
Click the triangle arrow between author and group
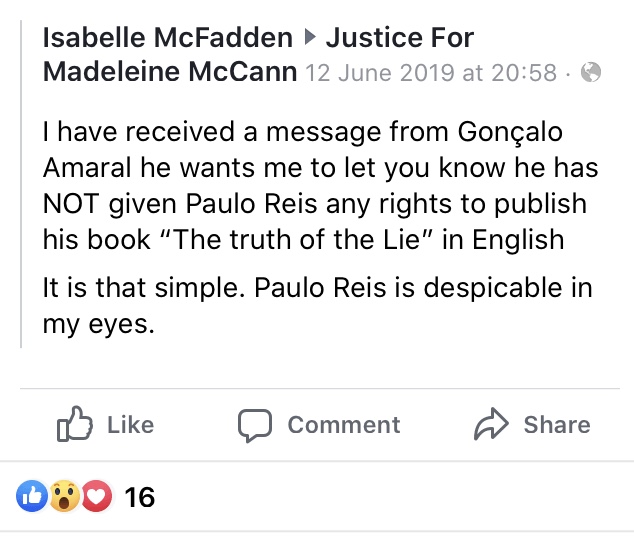pyautogui.click(x=309, y=40)
